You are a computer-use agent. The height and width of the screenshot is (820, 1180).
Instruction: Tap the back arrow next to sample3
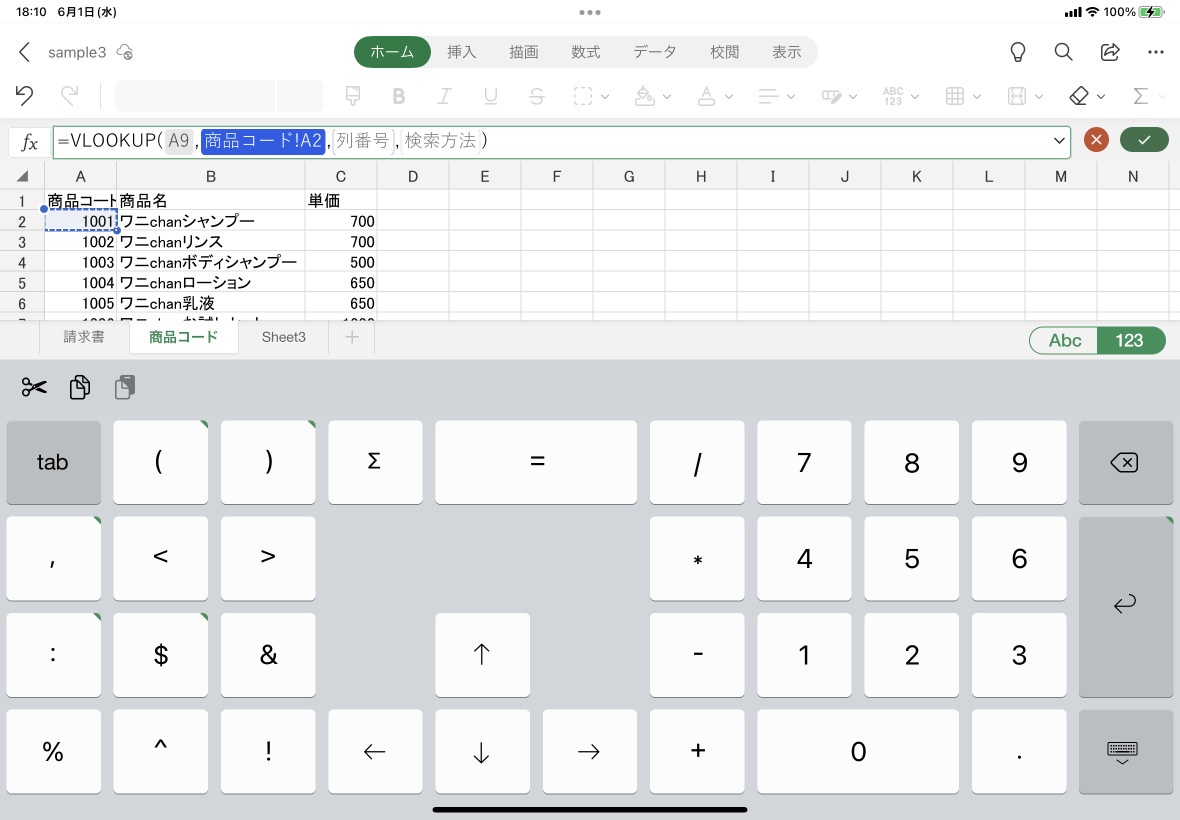tap(24, 52)
